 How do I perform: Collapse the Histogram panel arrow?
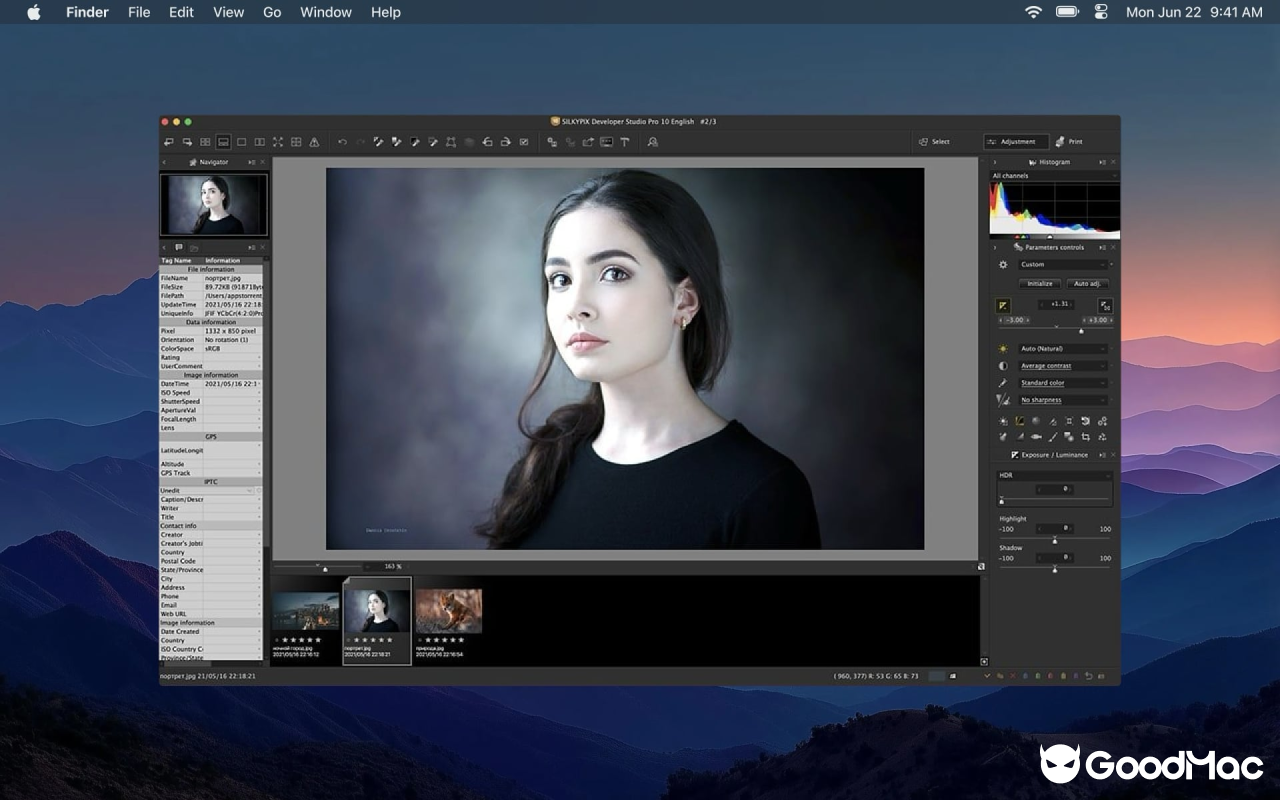click(x=994, y=162)
